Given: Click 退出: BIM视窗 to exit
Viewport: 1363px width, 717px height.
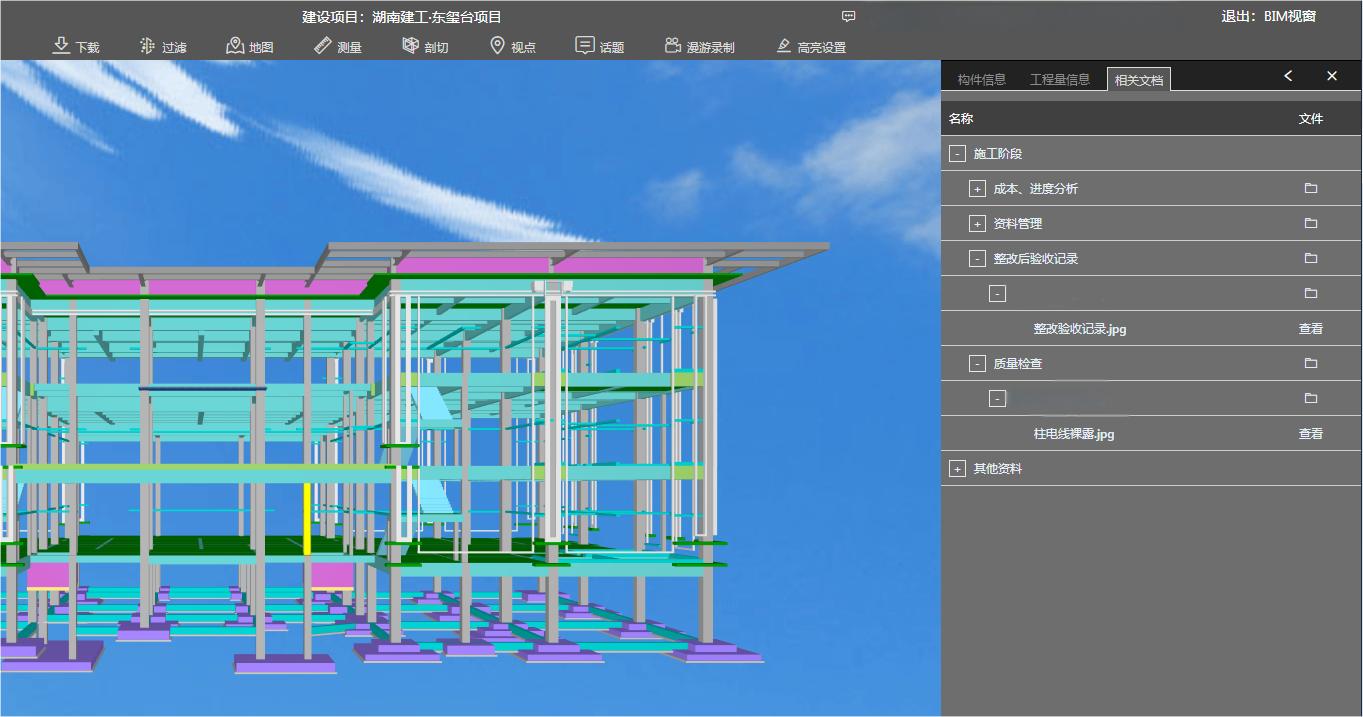Looking at the screenshot, I should [x=1268, y=17].
